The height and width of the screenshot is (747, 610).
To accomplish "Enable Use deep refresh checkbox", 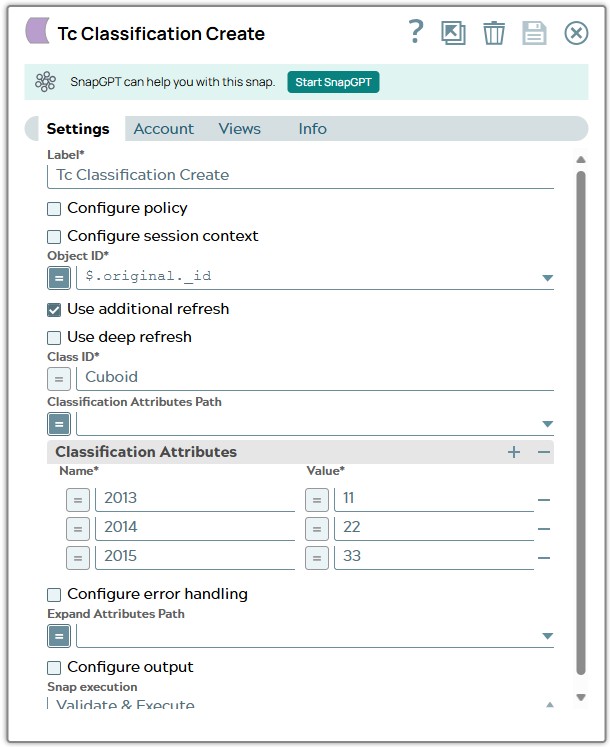I will [x=54, y=338].
